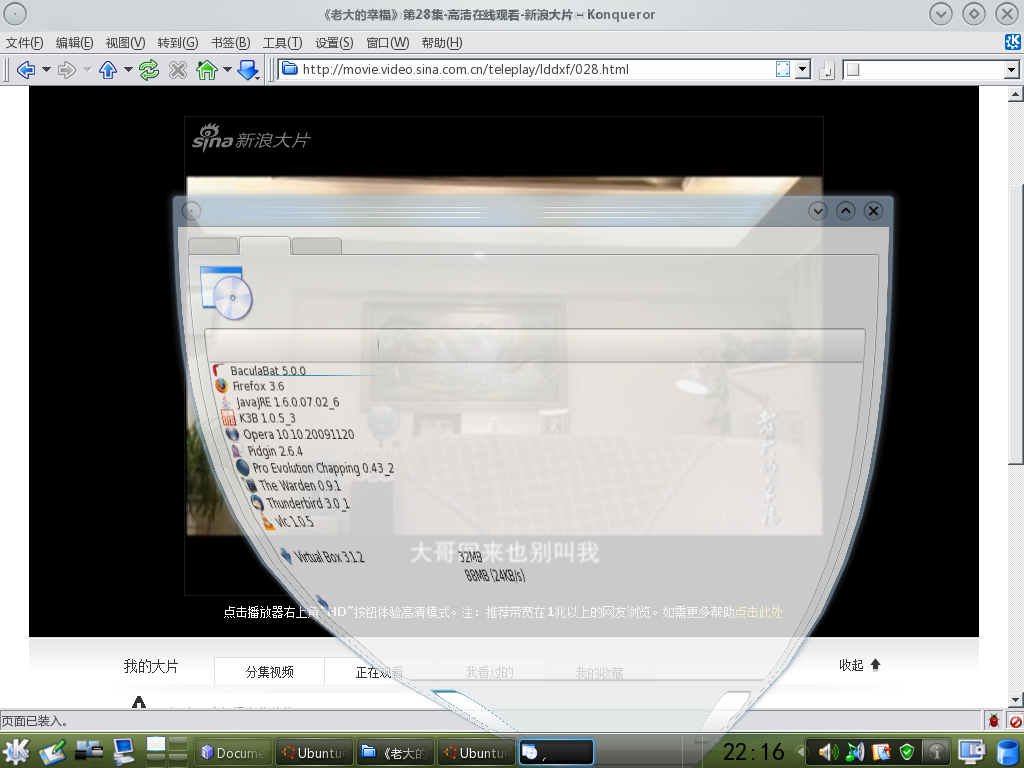
Task: Expand the search bar combo dropdown
Action: pyautogui.click(x=1012, y=69)
